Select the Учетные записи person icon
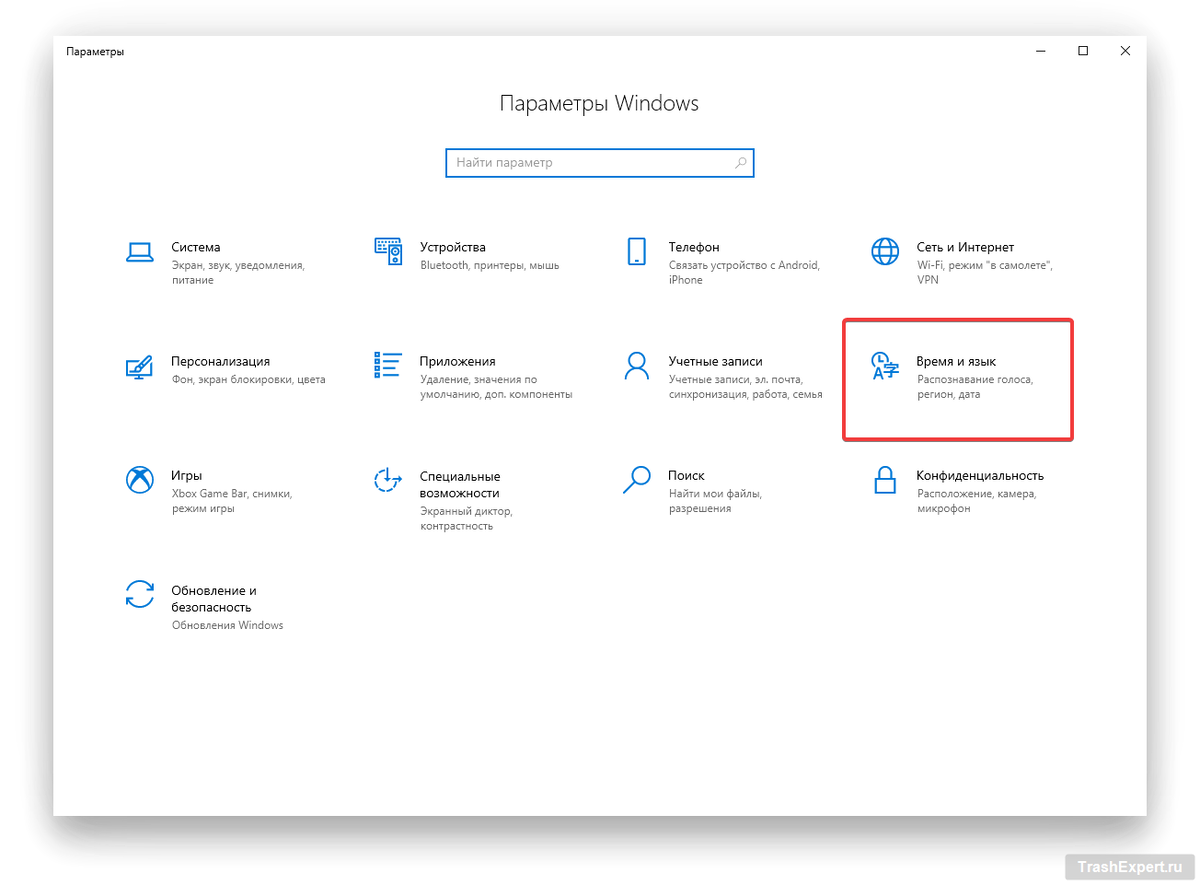Screen dimensions: 1200x885 pyautogui.click(x=636, y=365)
